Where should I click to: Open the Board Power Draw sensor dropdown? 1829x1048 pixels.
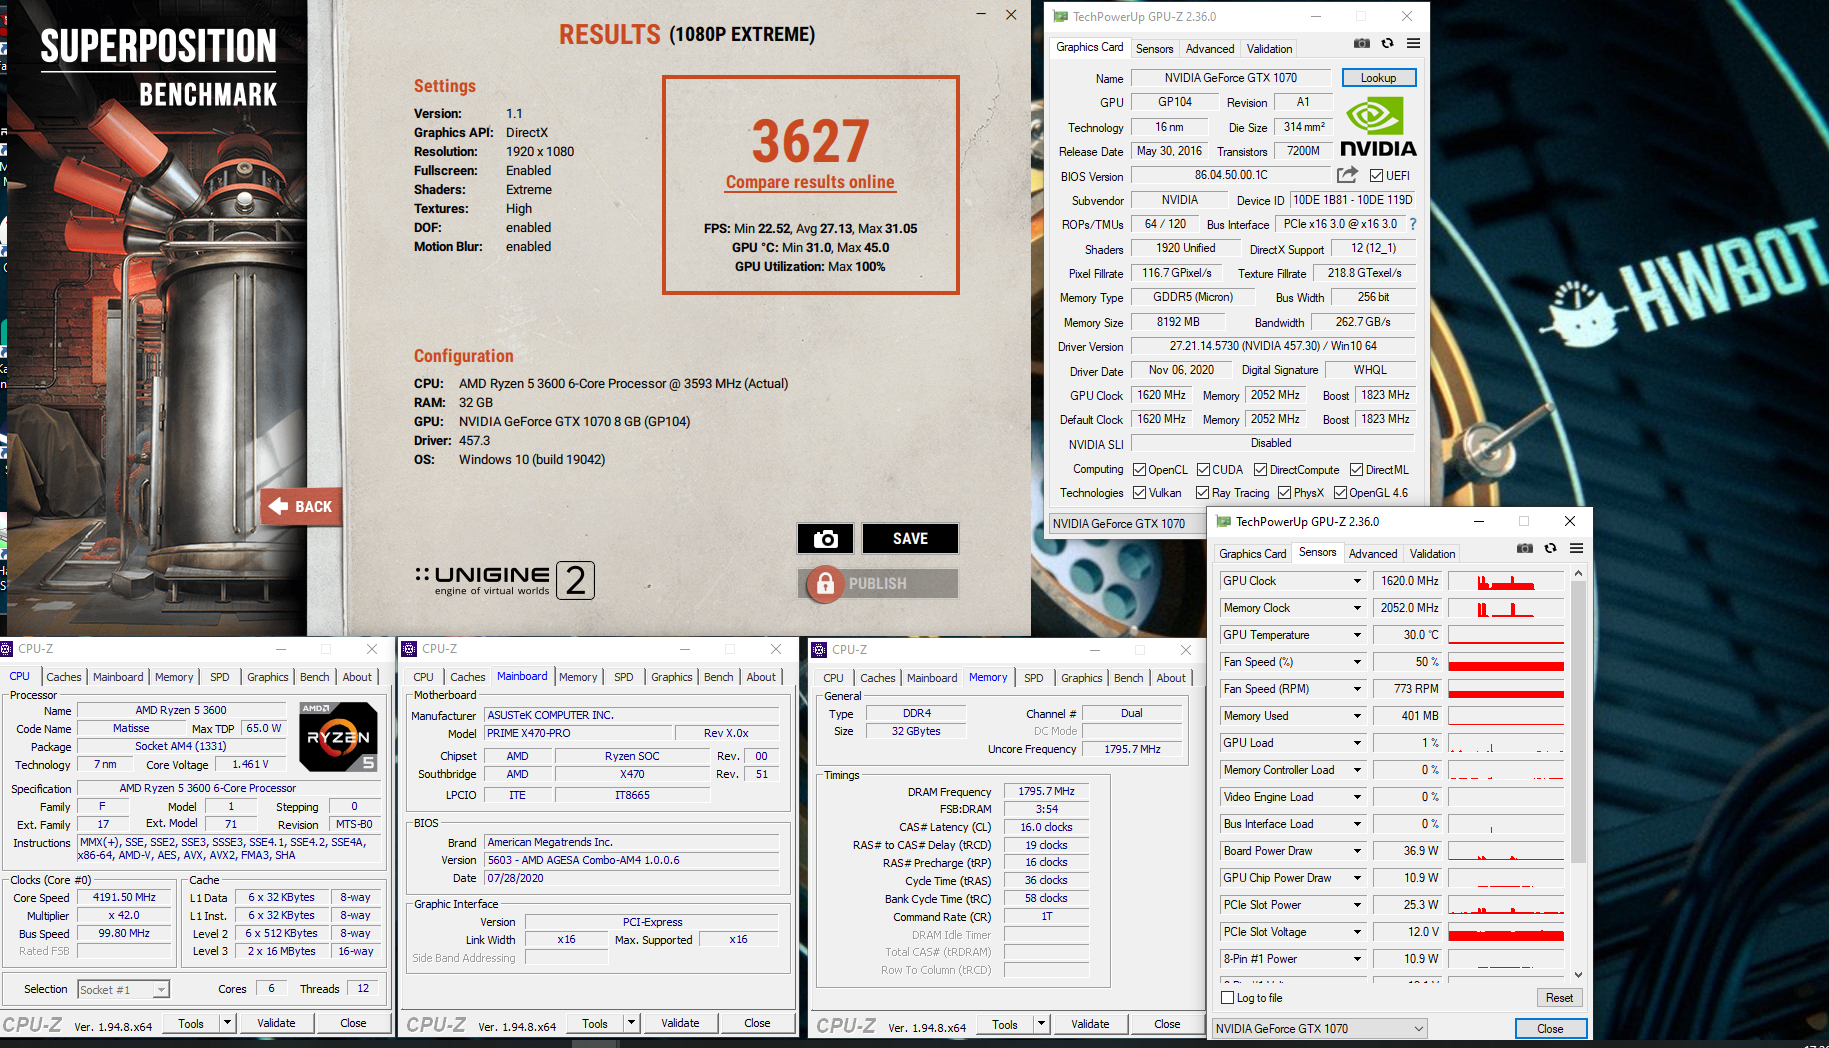click(x=1357, y=851)
